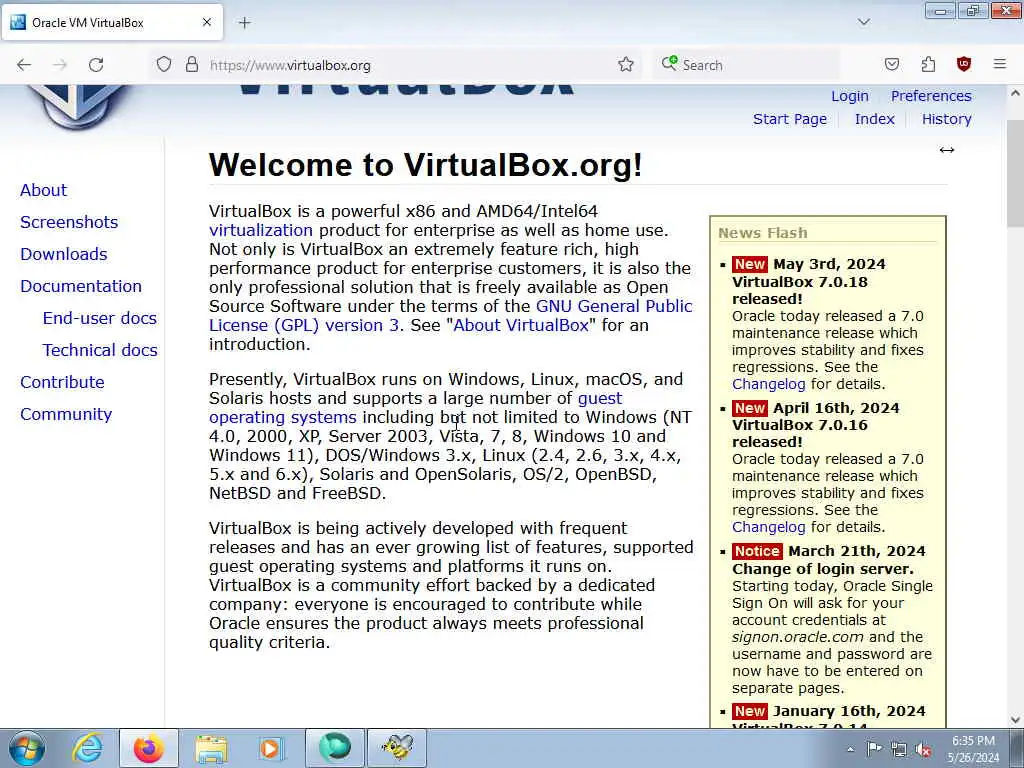This screenshot has height=768, width=1024.
Task: Click the forward navigation arrow
Action: pyautogui.click(x=60, y=65)
